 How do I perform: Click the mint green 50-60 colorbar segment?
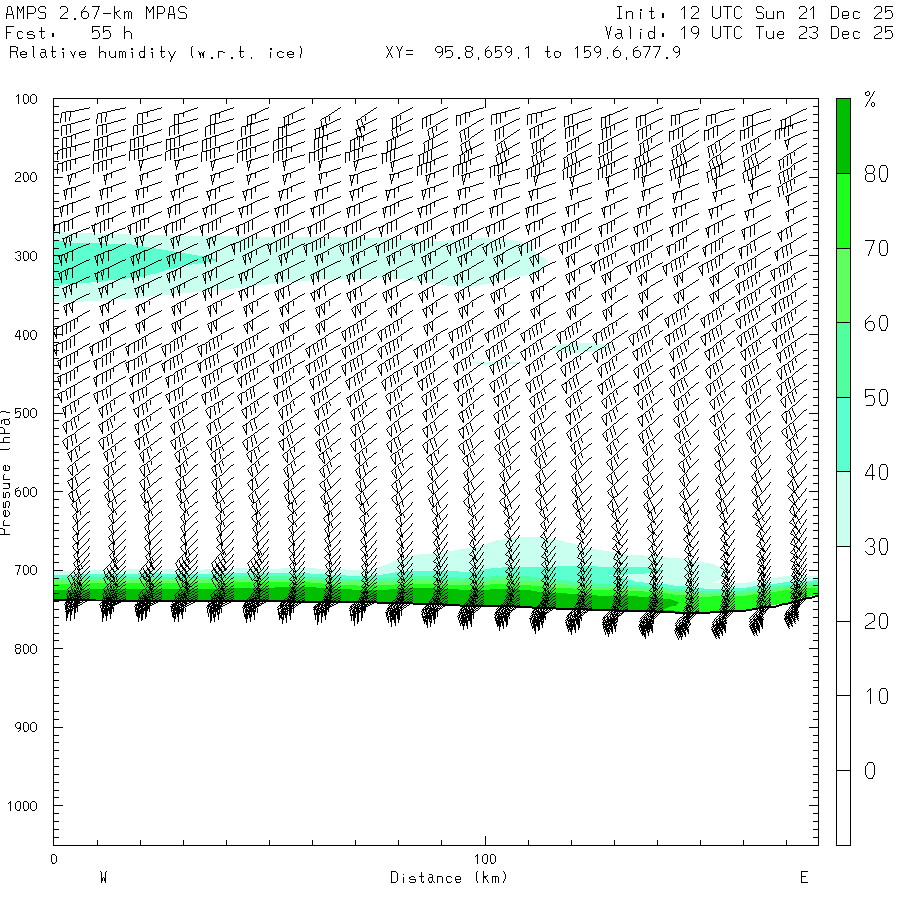click(843, 360)
